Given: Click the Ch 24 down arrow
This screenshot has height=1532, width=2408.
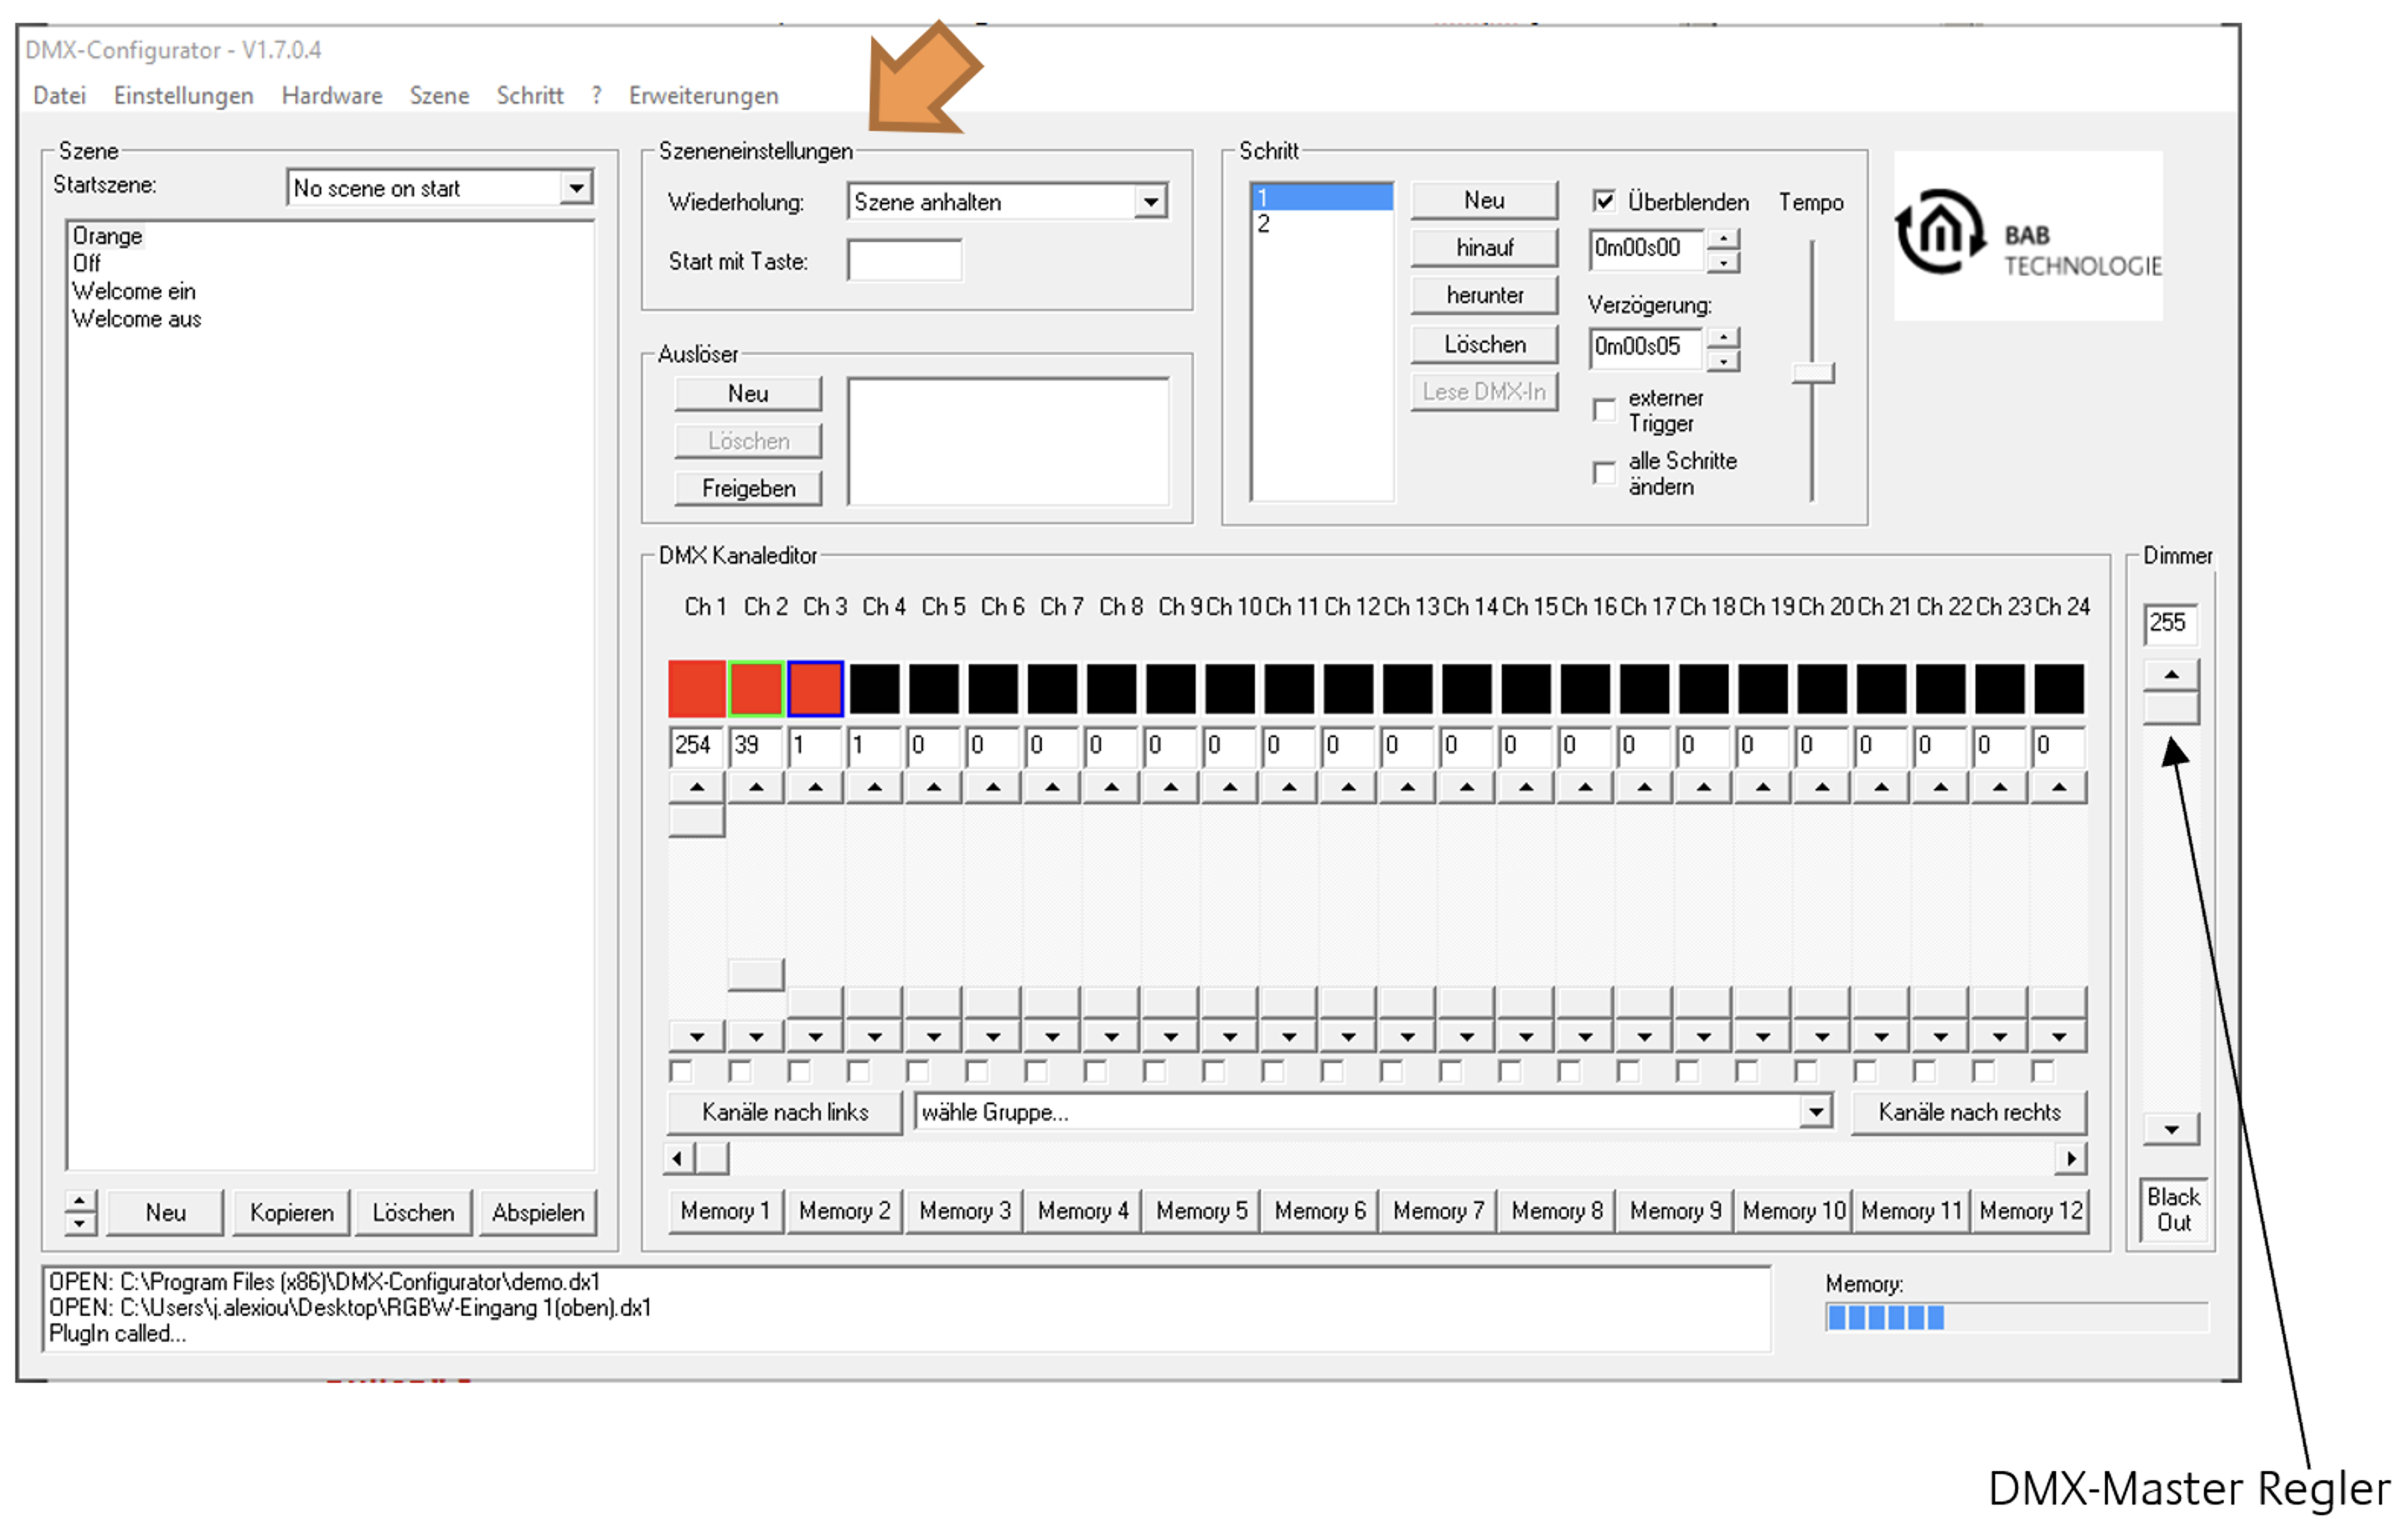Looking at the screenshot, I should click(x=2059, y=1036).
